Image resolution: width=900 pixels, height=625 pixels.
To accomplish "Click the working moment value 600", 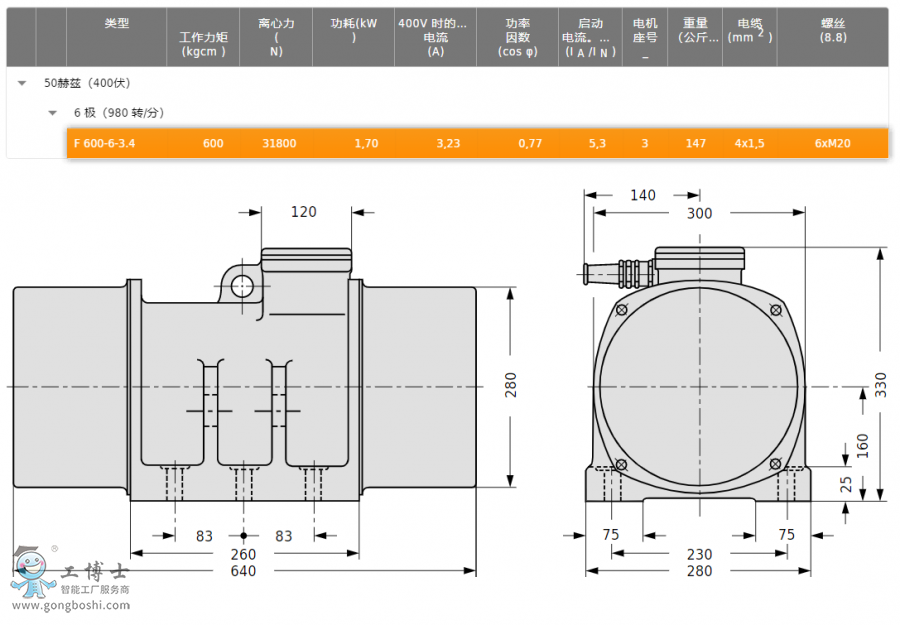I will click(x=213, y=143).
